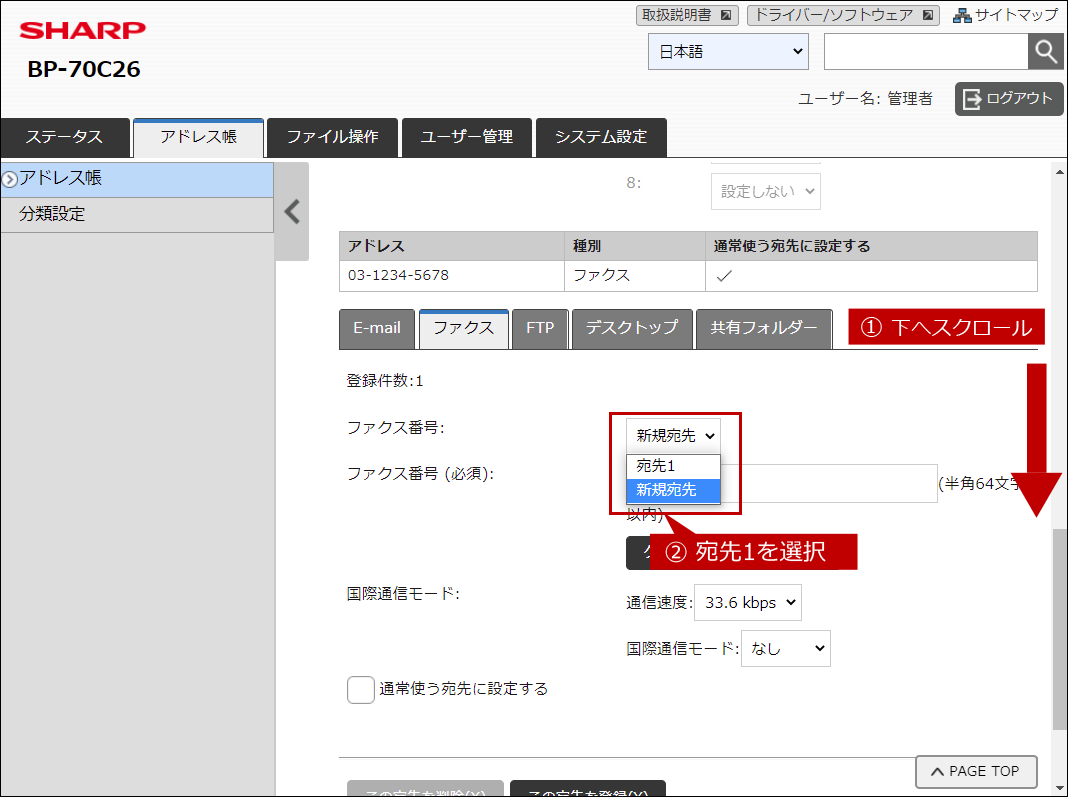The image size is (1068, 797).
Task: Open the ファイル操作 tab
Action: tap(332, 137)
